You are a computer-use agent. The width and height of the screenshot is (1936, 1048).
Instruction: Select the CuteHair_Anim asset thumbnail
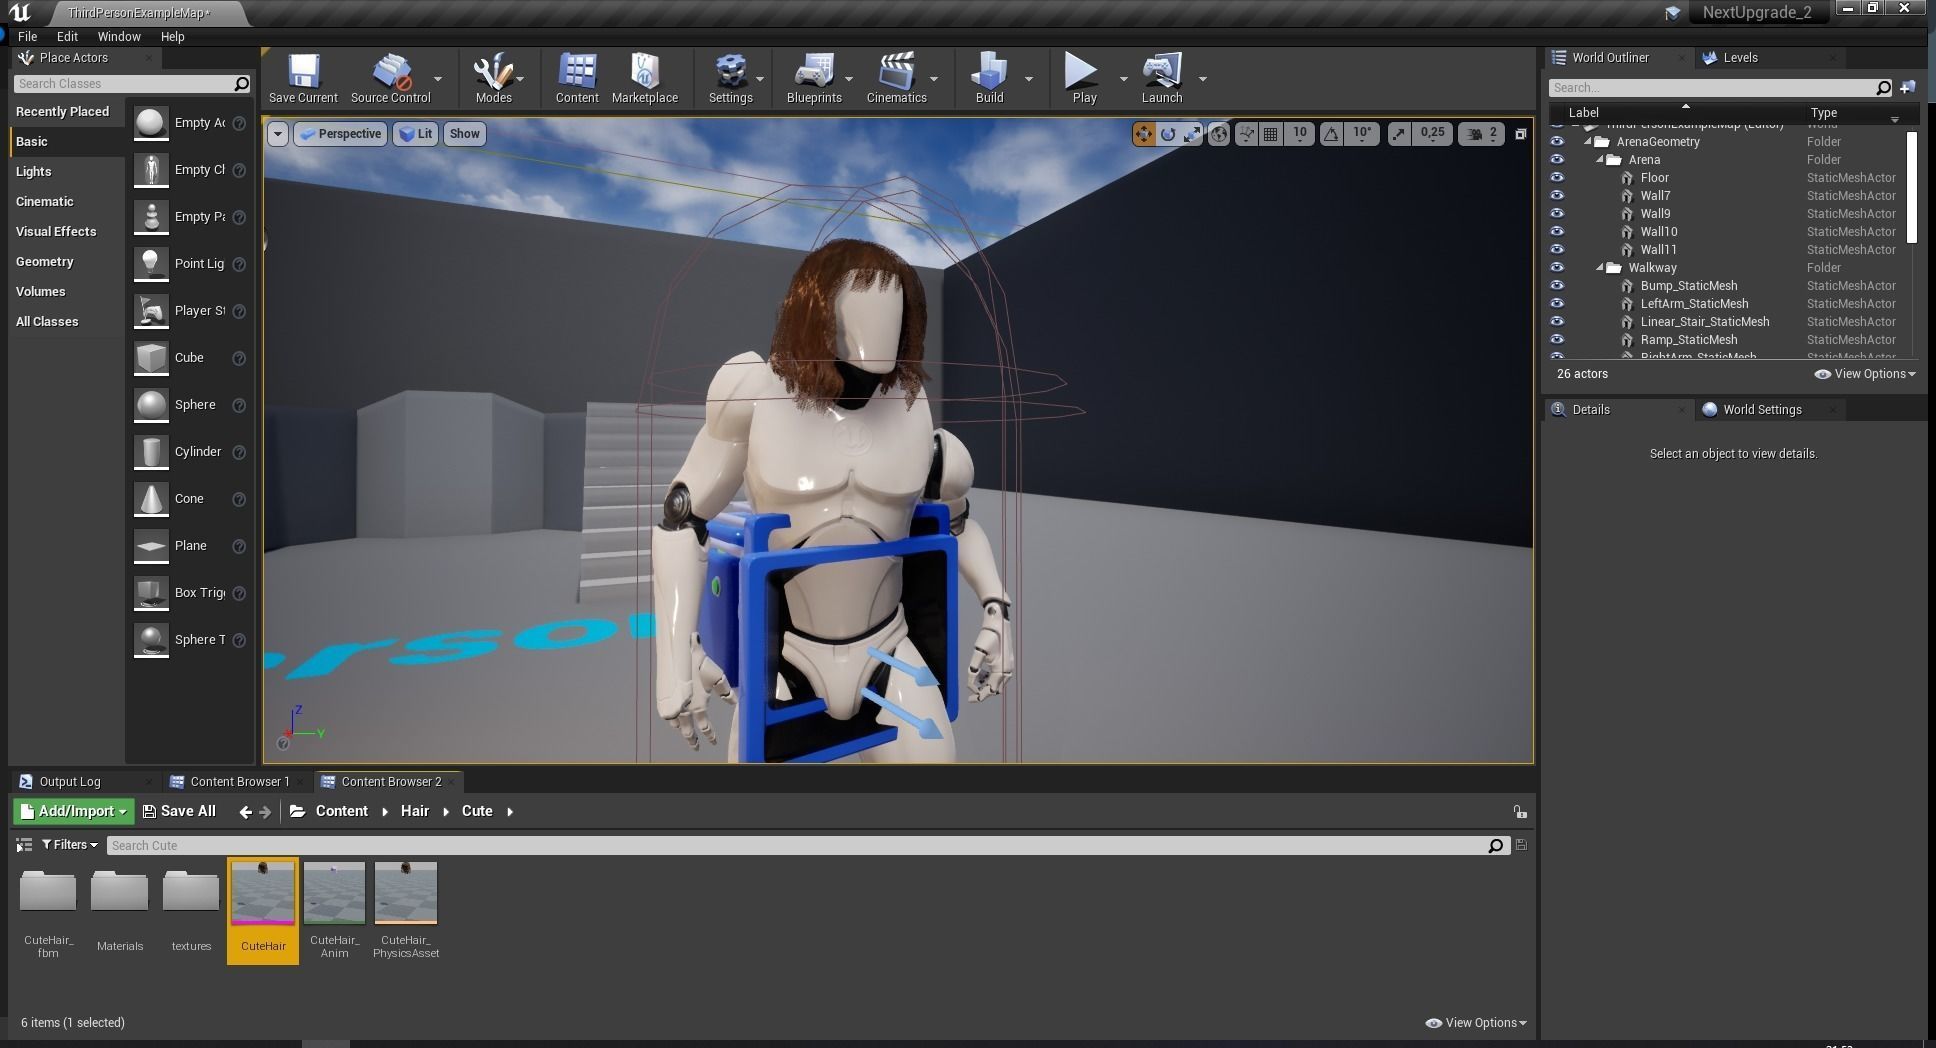tap(334, 893)
